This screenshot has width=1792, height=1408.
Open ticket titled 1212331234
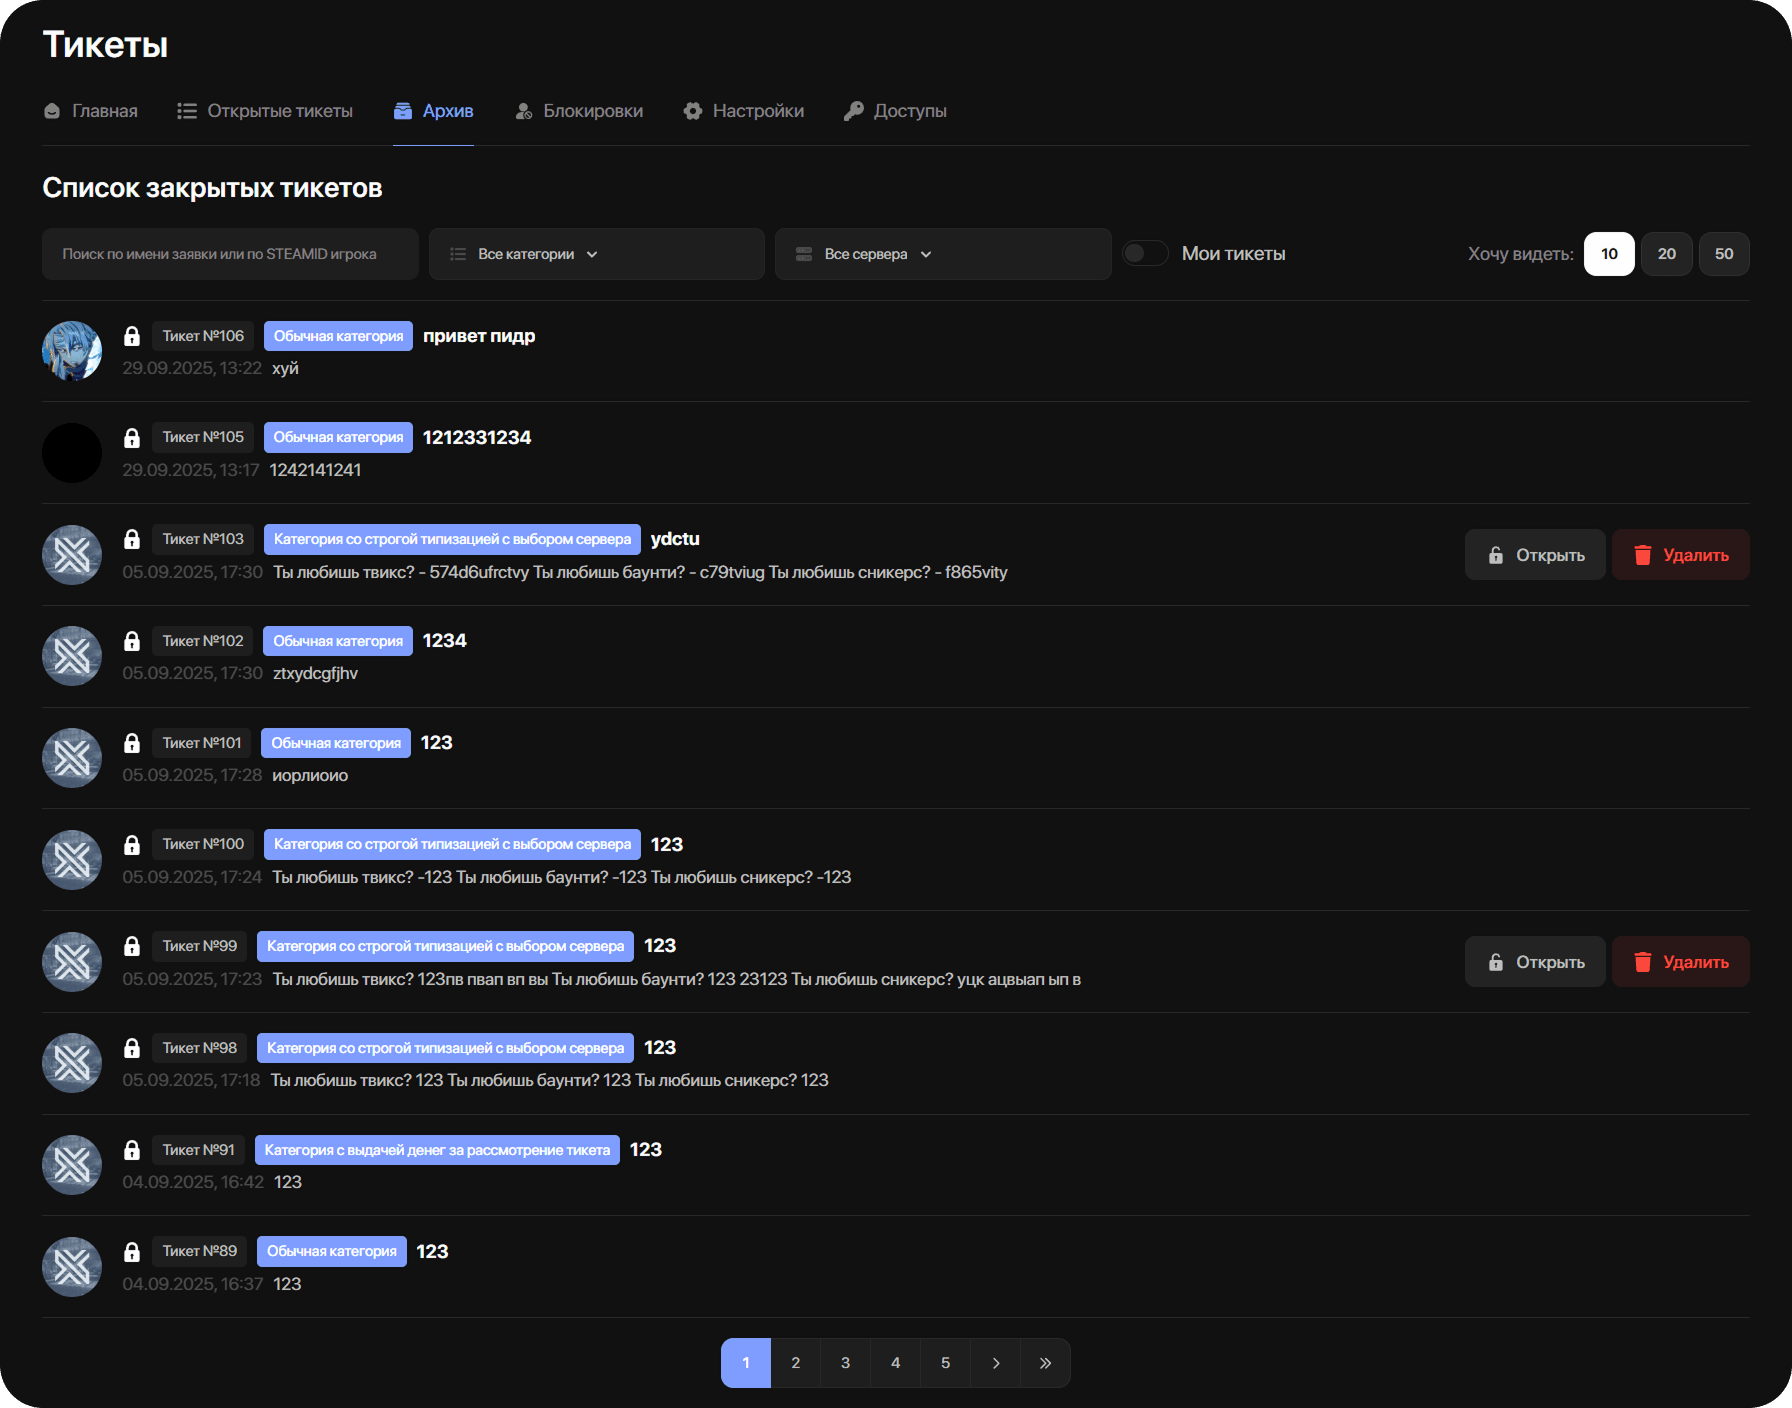coord(477,438)
